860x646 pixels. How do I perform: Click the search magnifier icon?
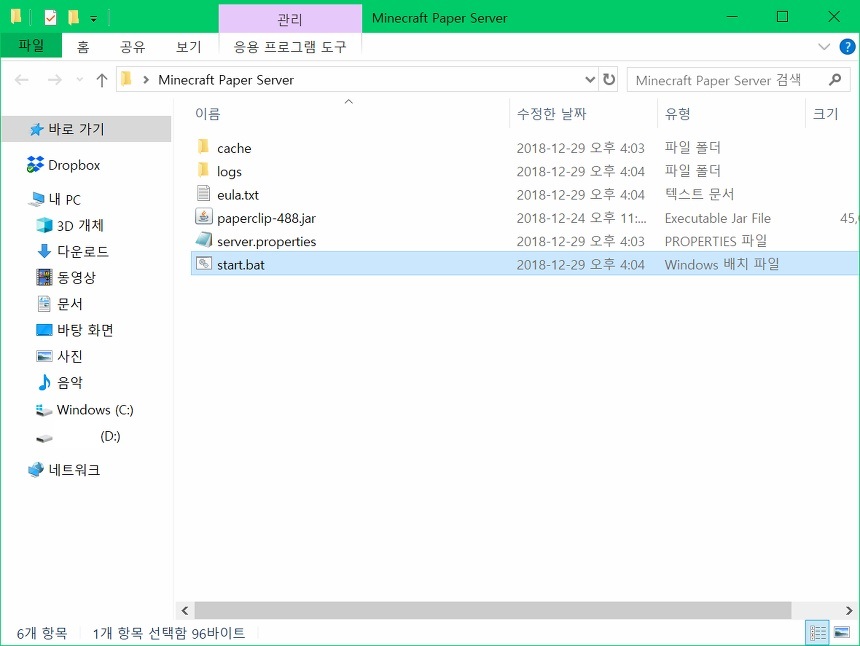pos(835,80)
